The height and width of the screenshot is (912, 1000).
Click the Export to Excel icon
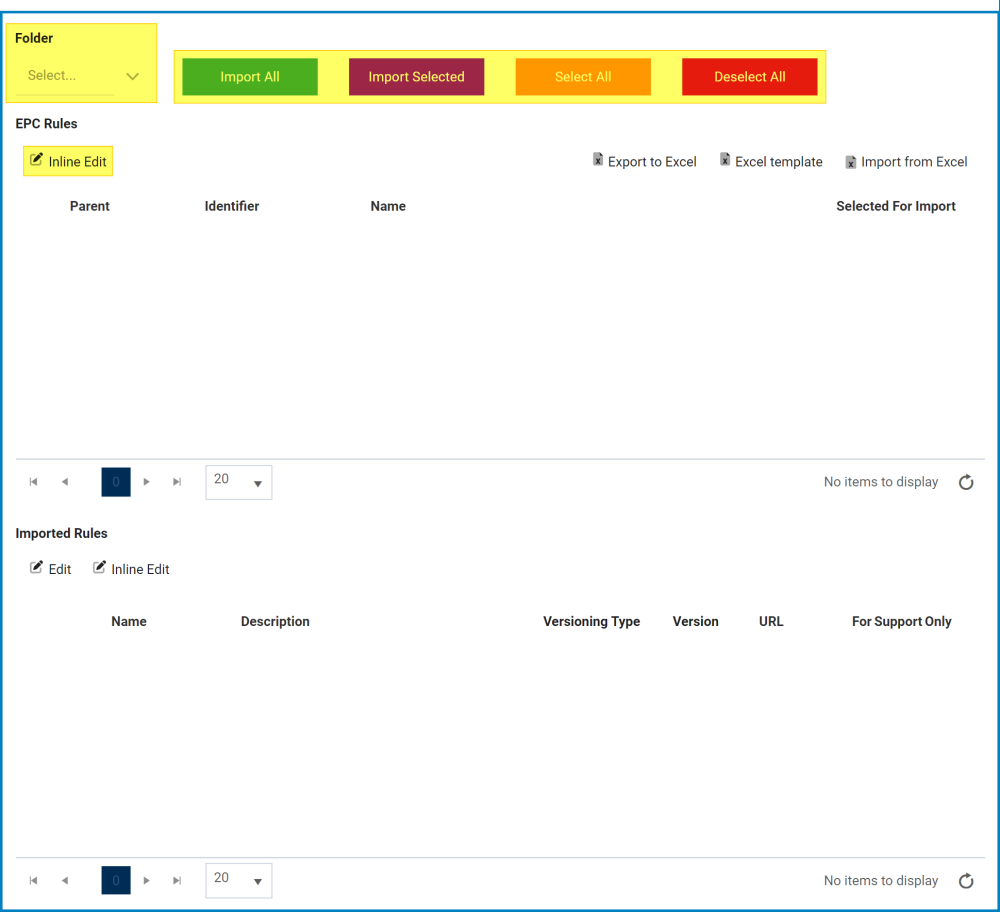pyautogui.click(x=598, y=160)
